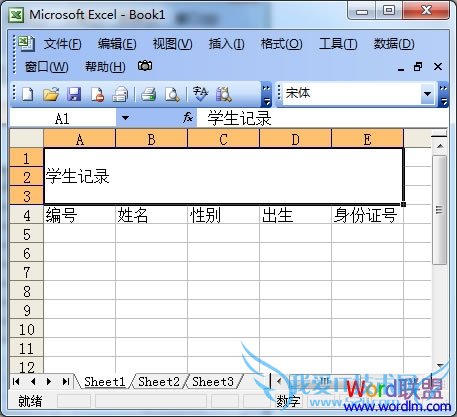Click vertical scrollbar up arrow

(440, 146)
